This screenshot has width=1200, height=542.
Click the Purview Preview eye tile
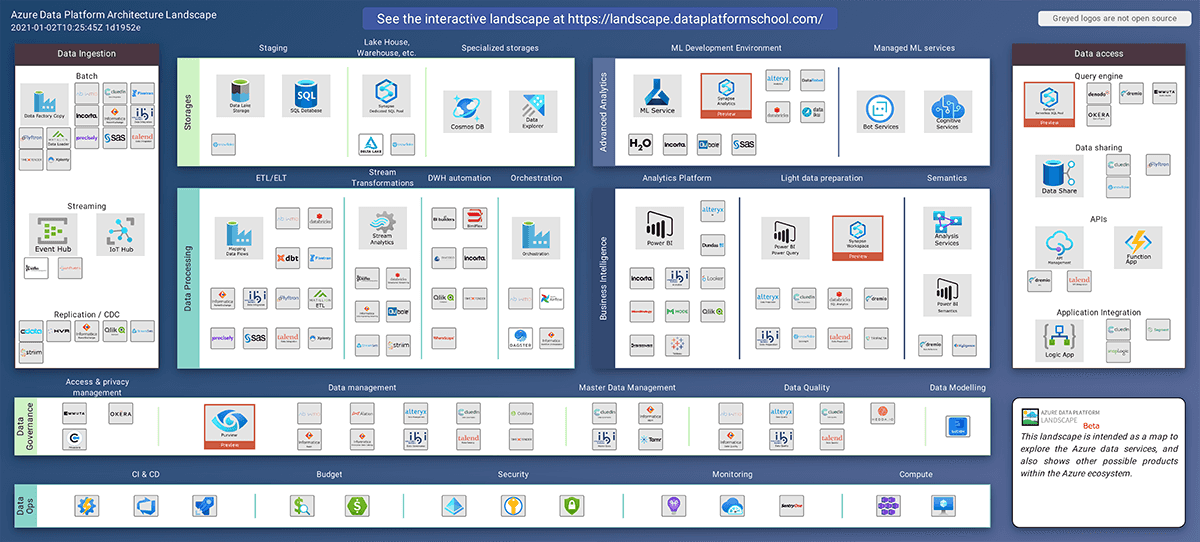click(x=230, y=428)
